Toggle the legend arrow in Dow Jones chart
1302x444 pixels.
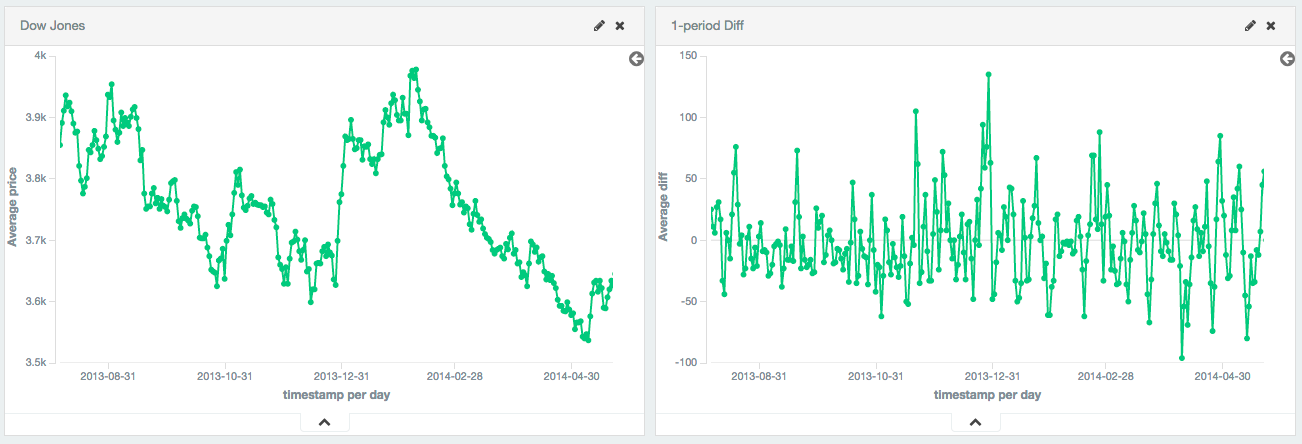(x=636, y=60)
